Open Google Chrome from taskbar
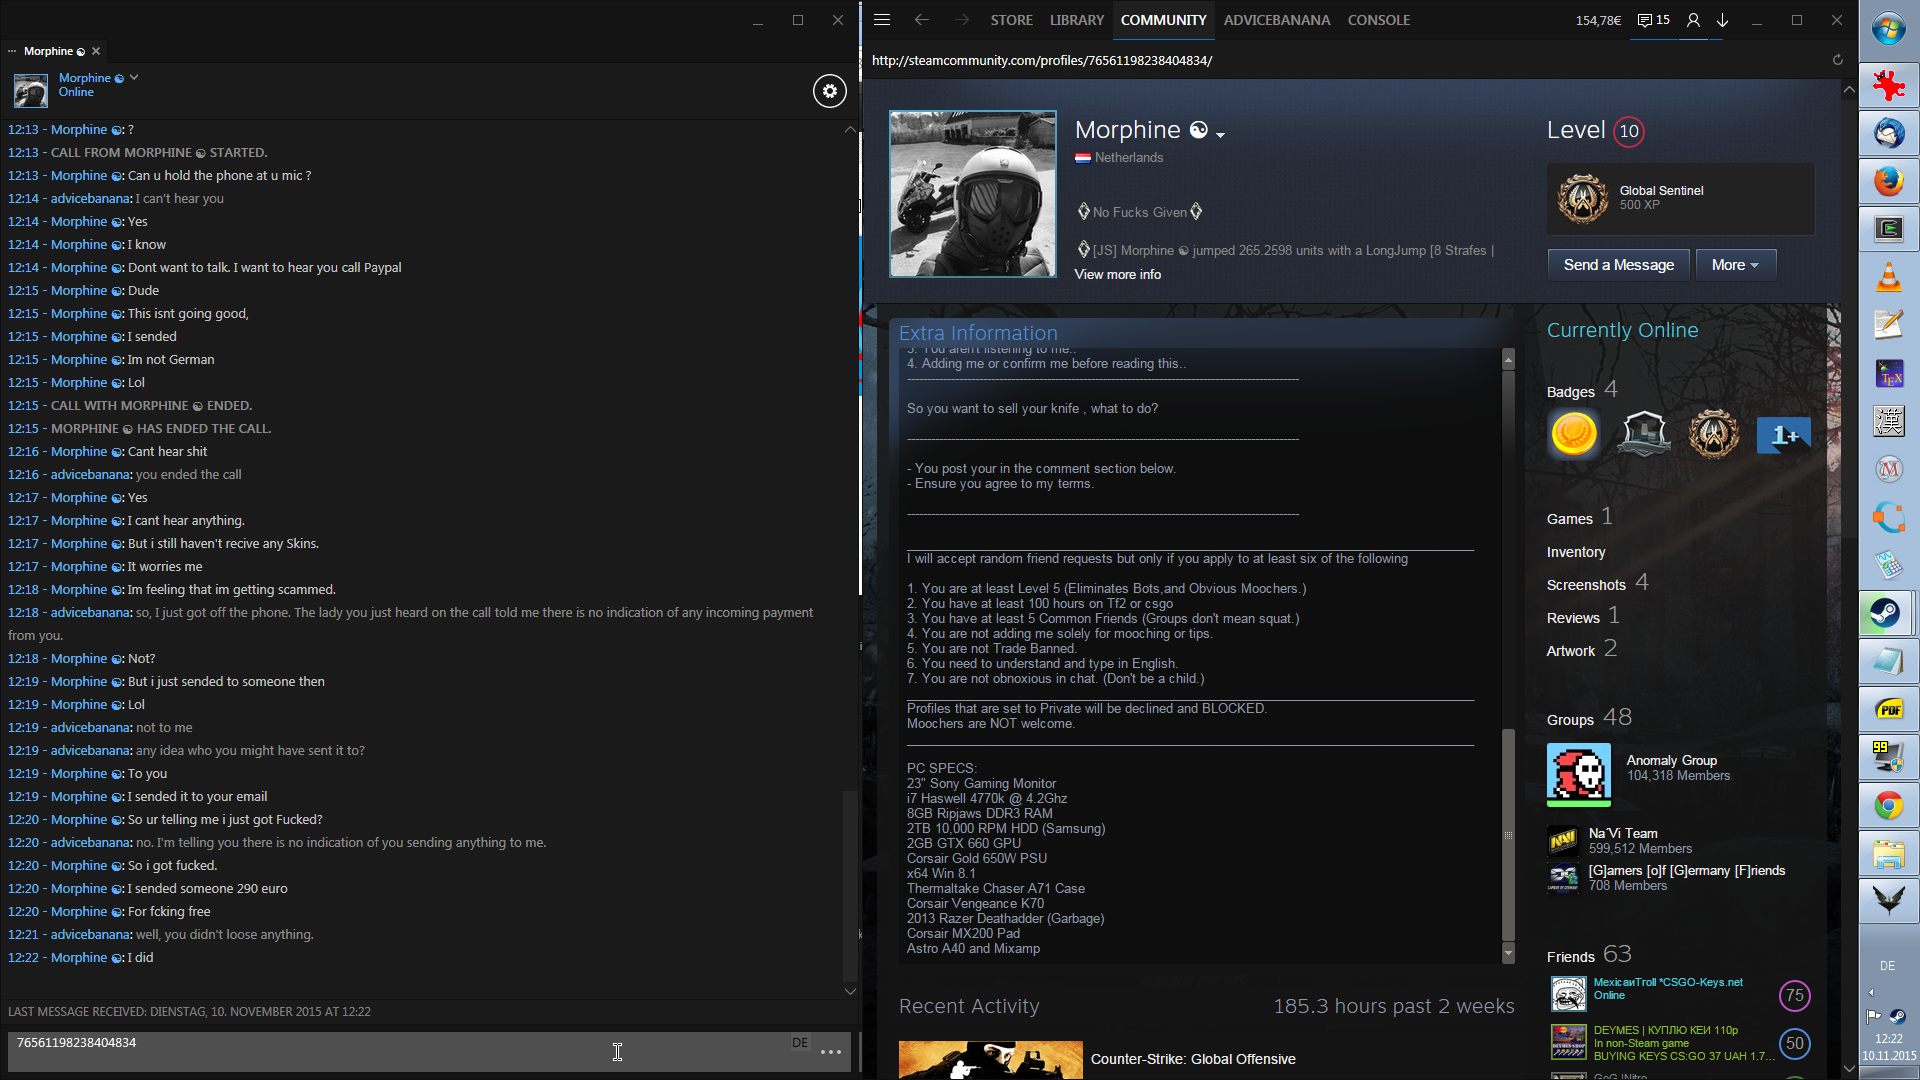Image resolution: width=1920 pixels, height=1080 pixels. pyautogui.click(x=1888, y=805)
